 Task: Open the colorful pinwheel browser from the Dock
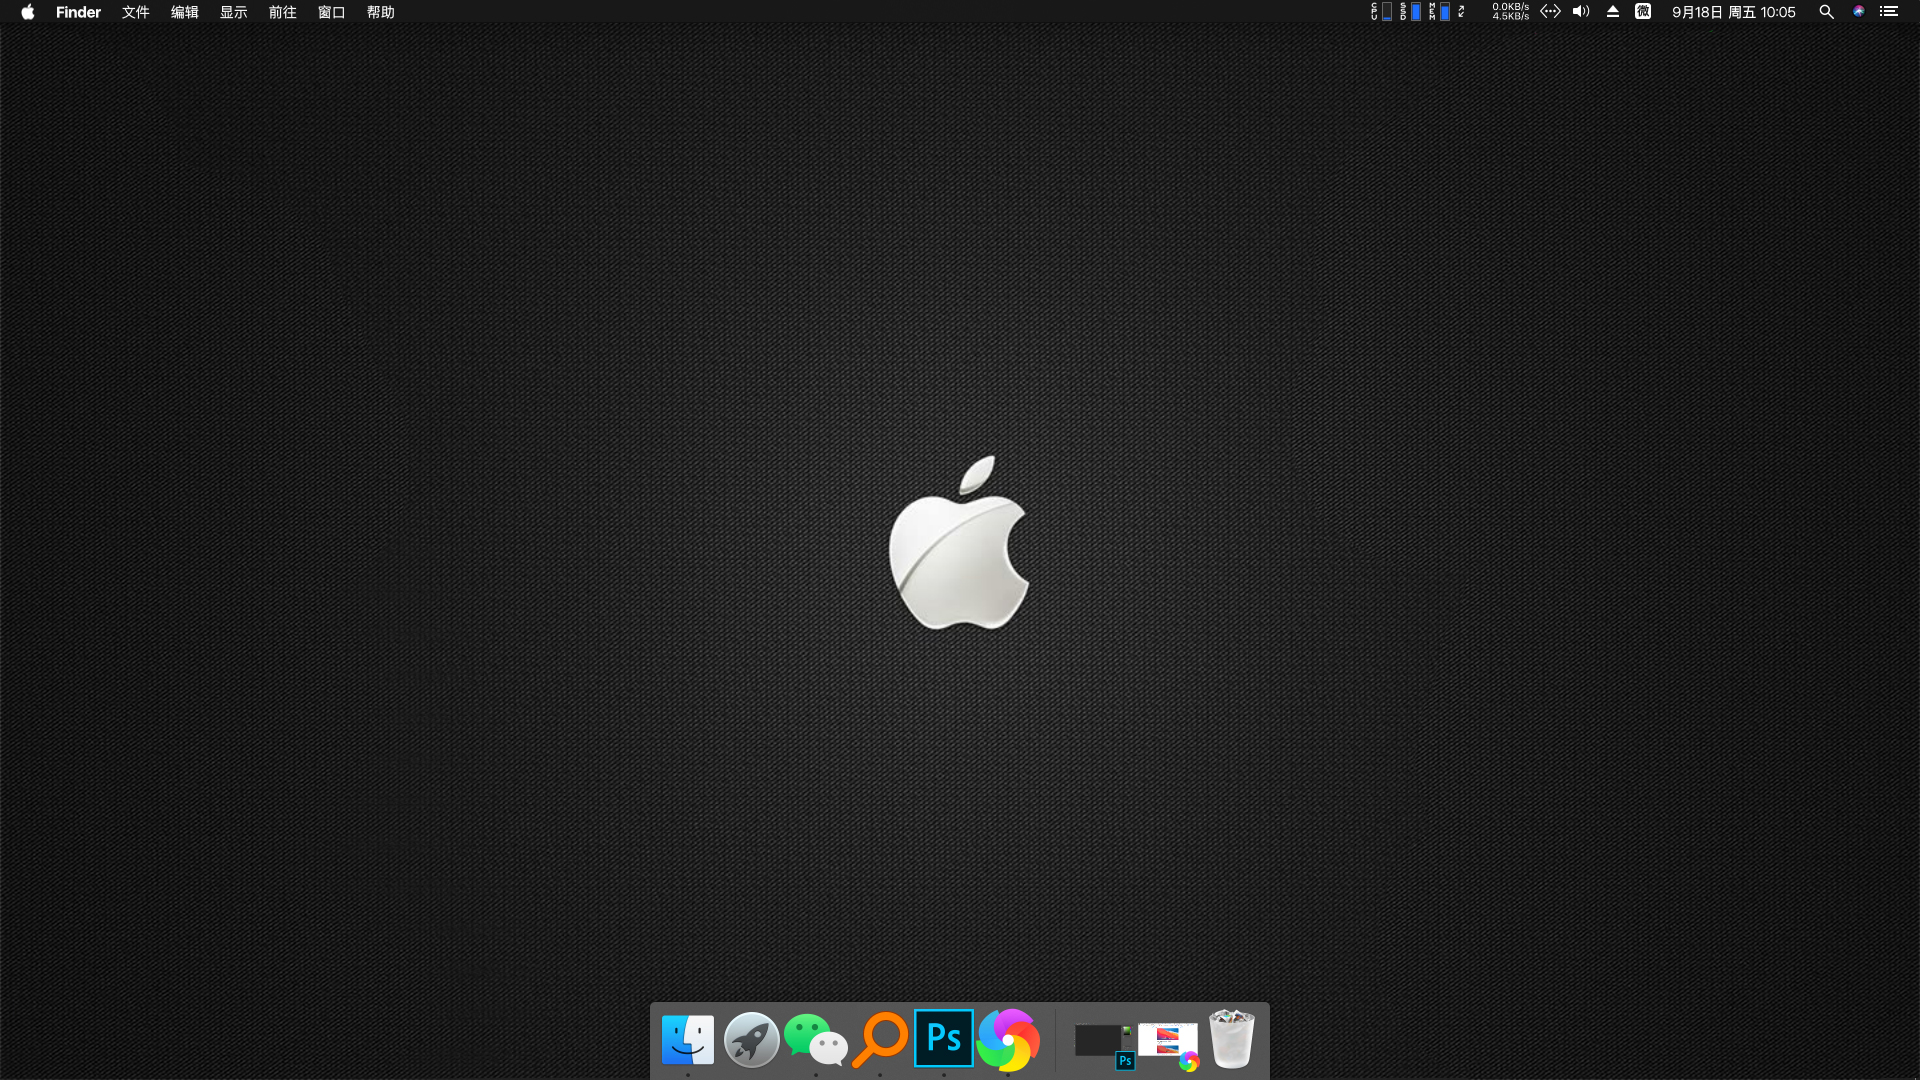[x=1007, y=1039]
